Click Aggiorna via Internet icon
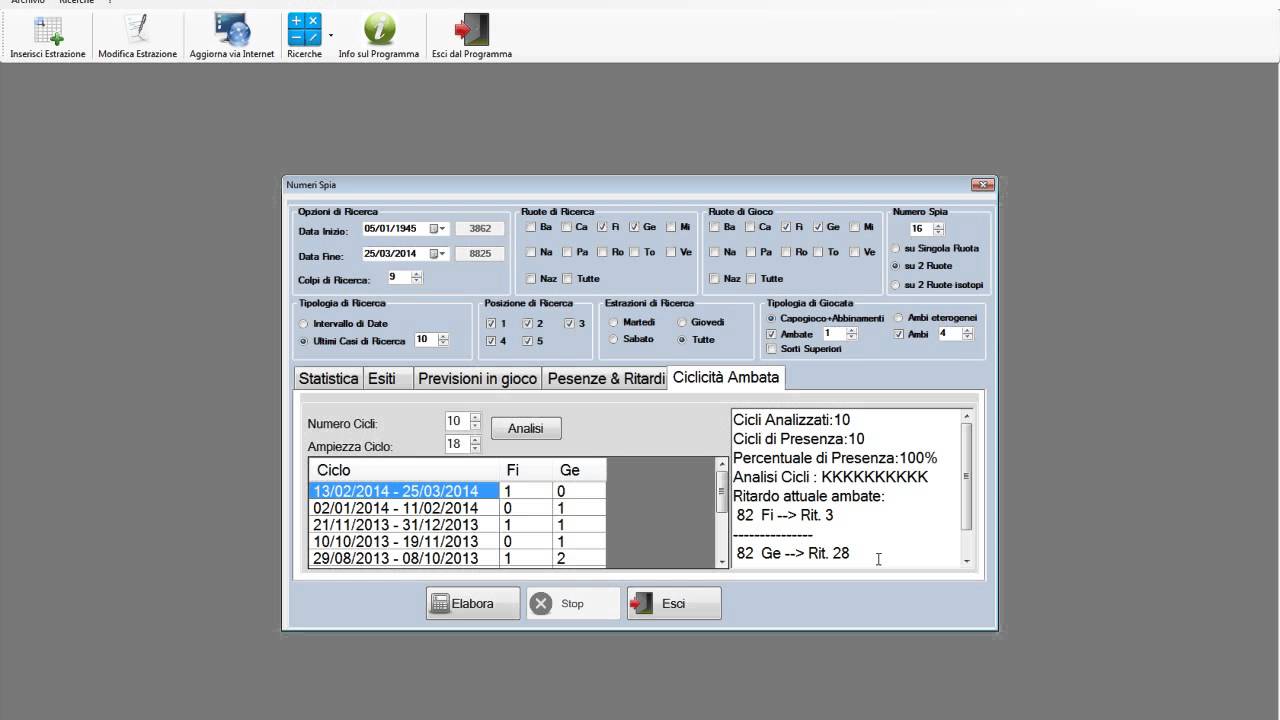The image size is (1280, 720). [232, 37]
